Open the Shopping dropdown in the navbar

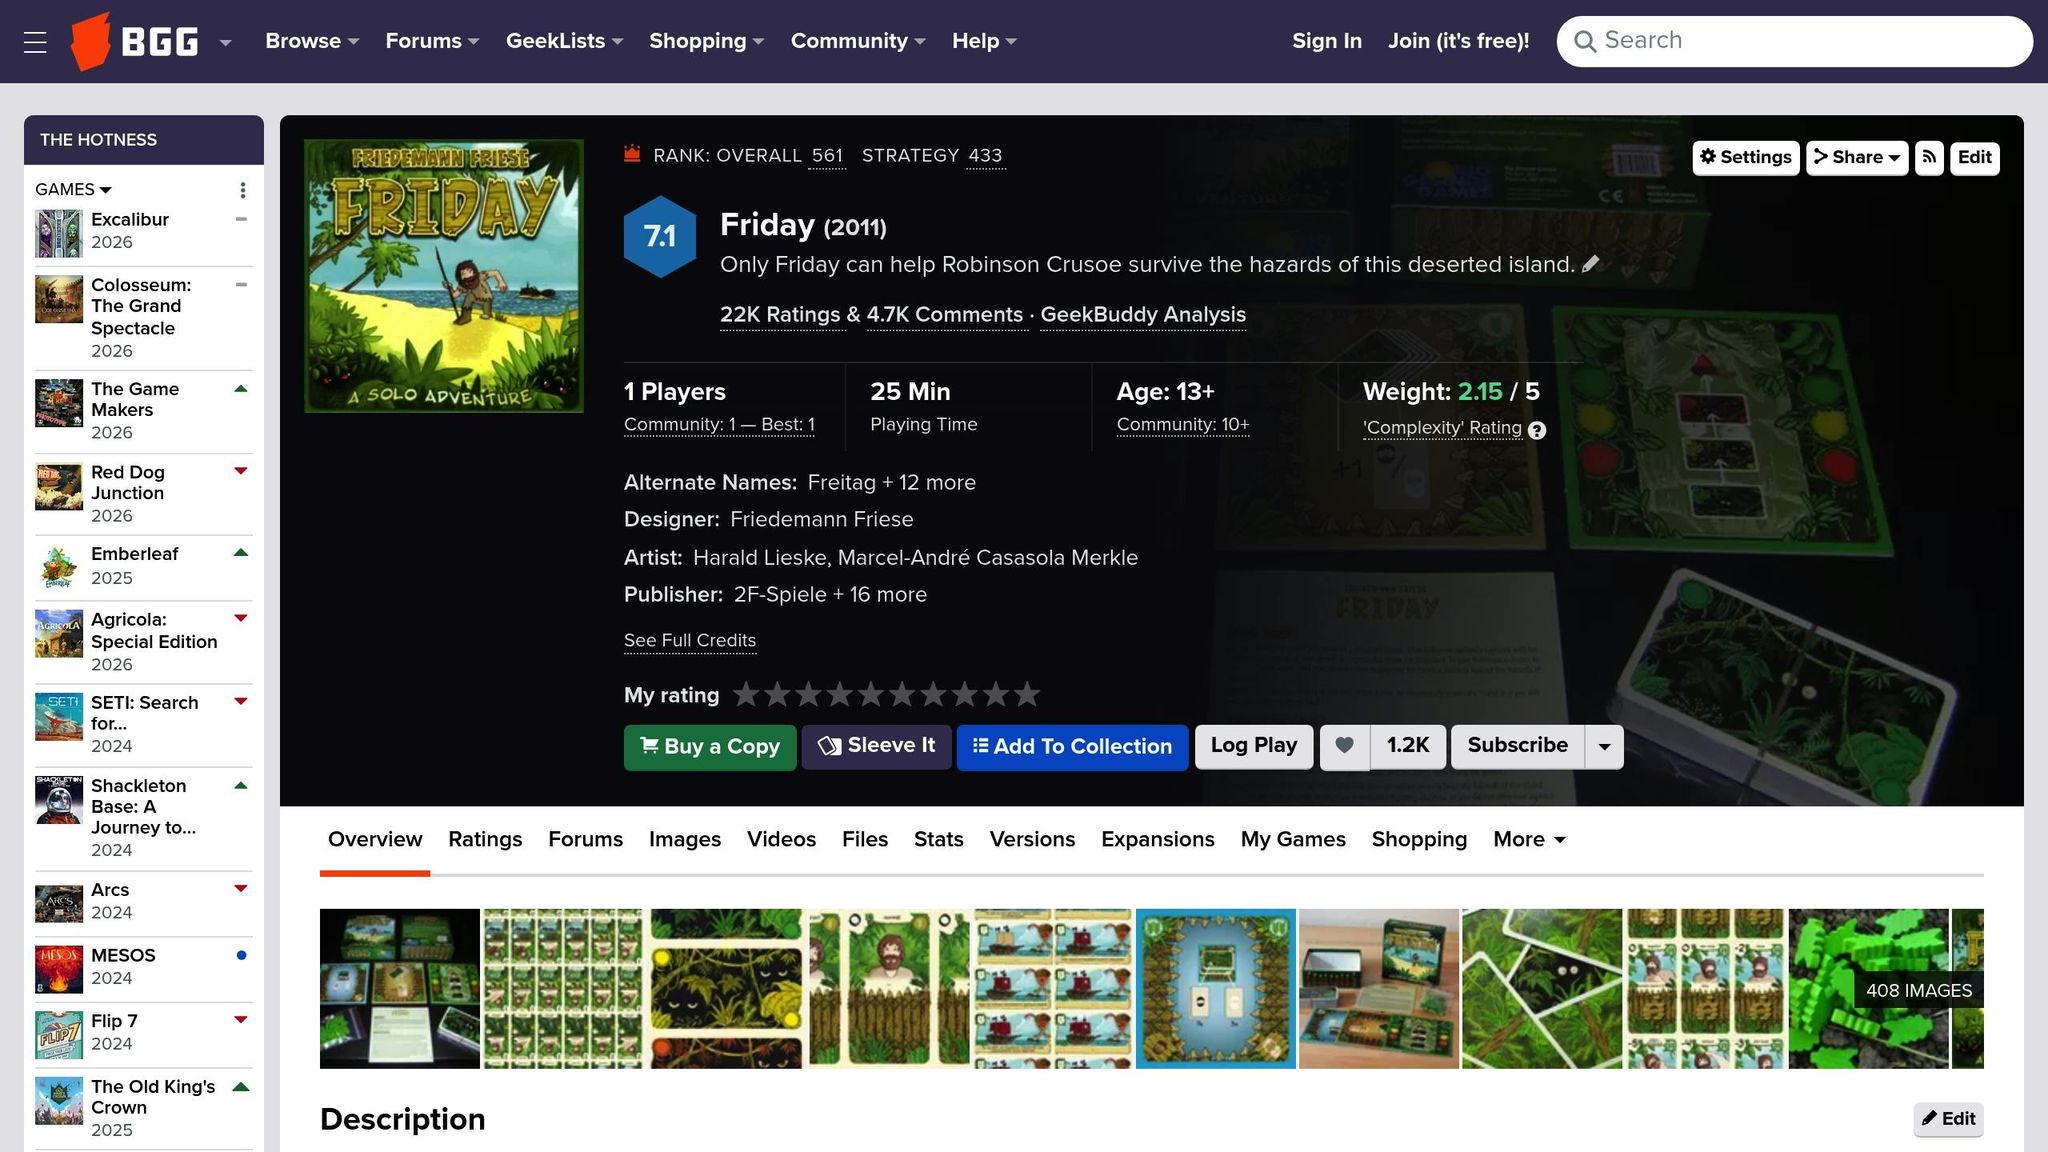(x=707, y=41)
